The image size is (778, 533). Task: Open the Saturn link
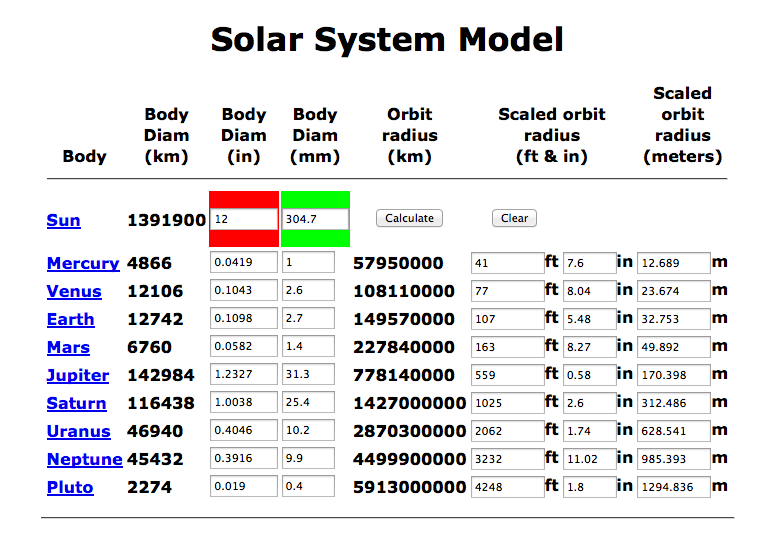(x=76, y=403)
